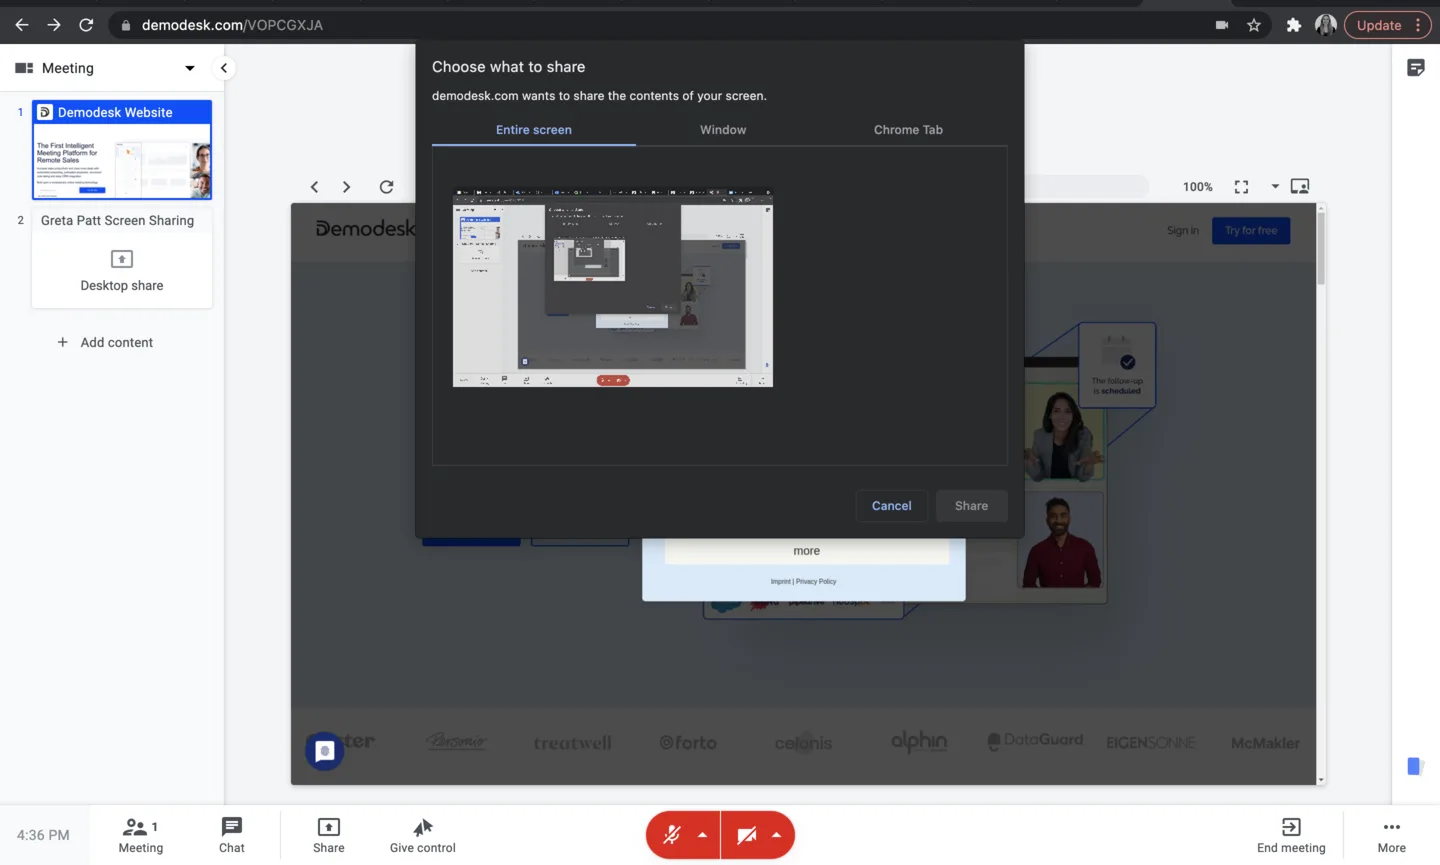Click the Share button in the bottom toolbar
Viewport: 1440px width, 865px height.
tap(328, 835)
